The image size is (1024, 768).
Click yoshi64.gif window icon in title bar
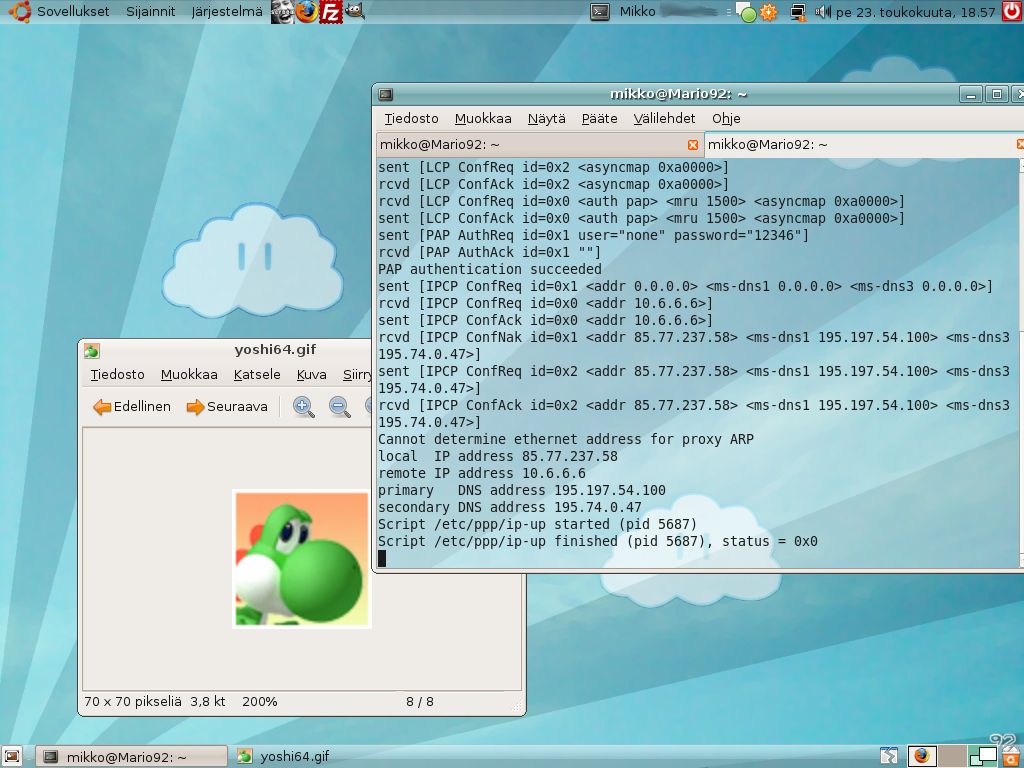[91, 351]
